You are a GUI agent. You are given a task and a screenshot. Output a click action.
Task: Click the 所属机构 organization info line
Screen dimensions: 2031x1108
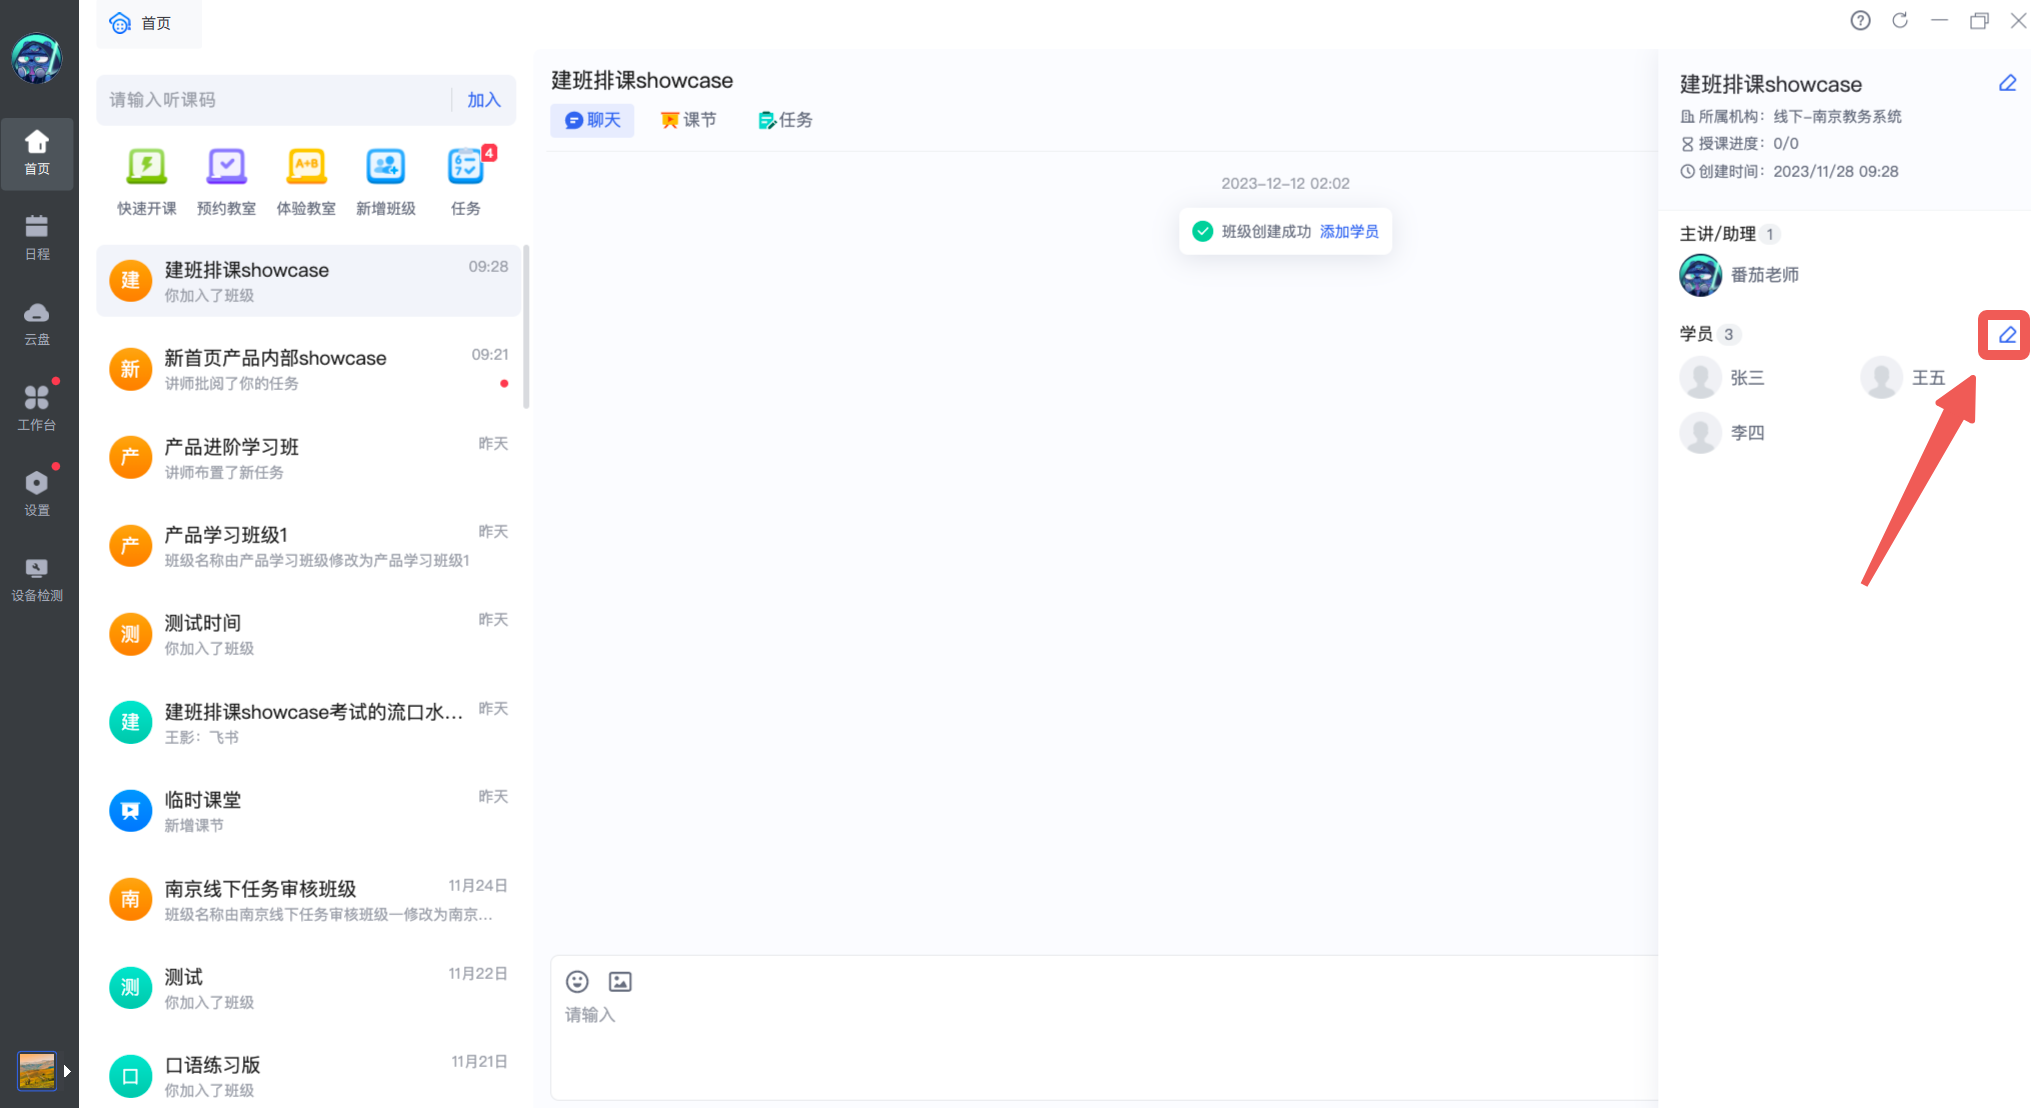1791,116
